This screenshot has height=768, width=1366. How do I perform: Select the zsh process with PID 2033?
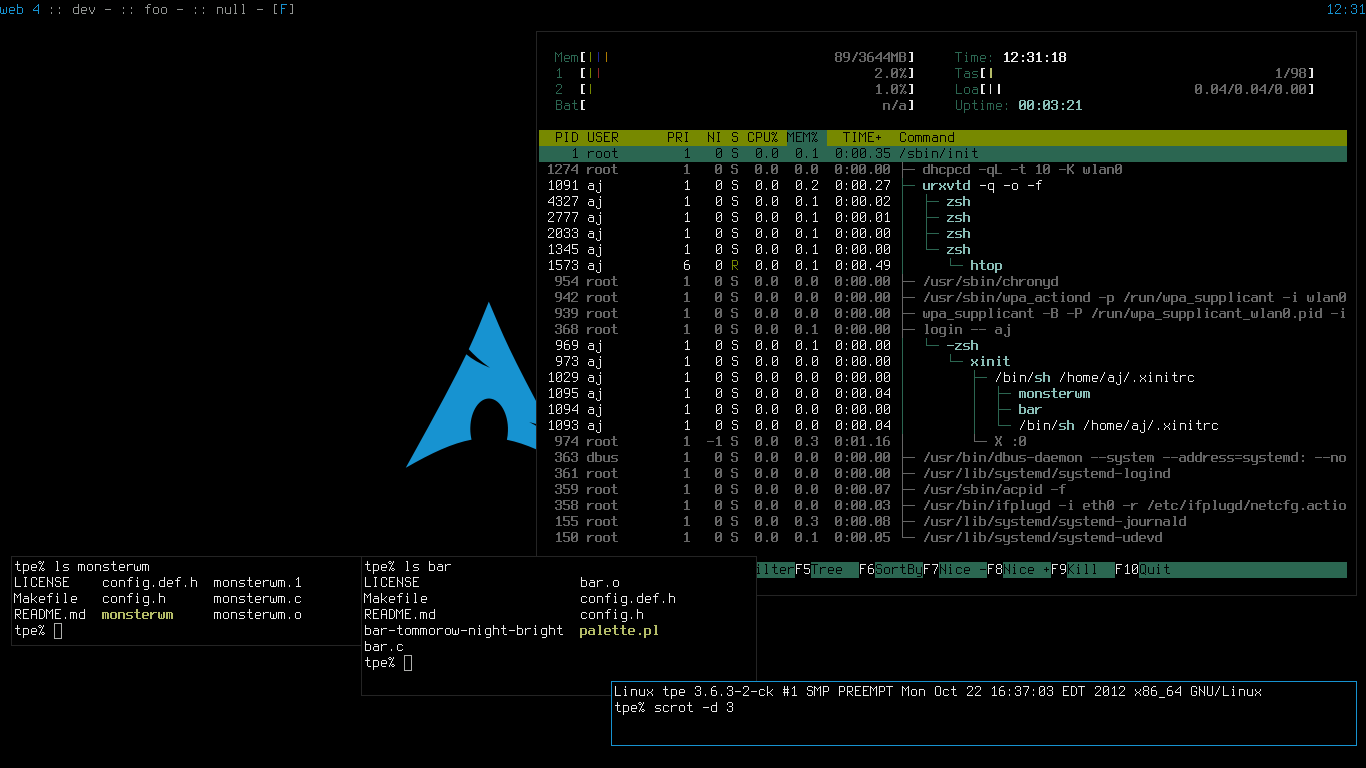pos(943,234)
